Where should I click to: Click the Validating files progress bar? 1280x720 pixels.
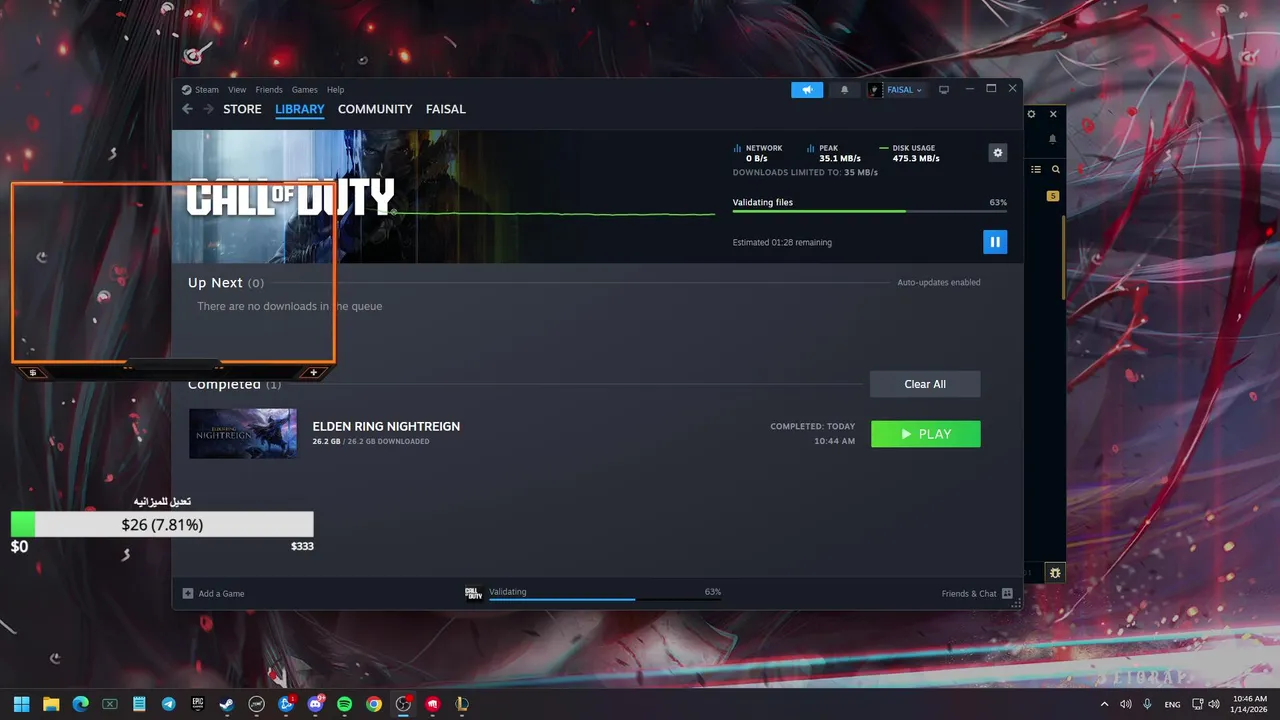click(x=869, y=211)
